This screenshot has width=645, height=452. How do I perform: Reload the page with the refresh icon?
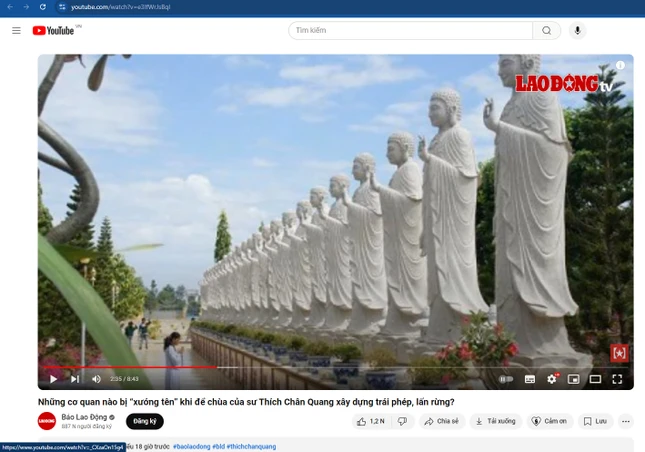(42, 7)
